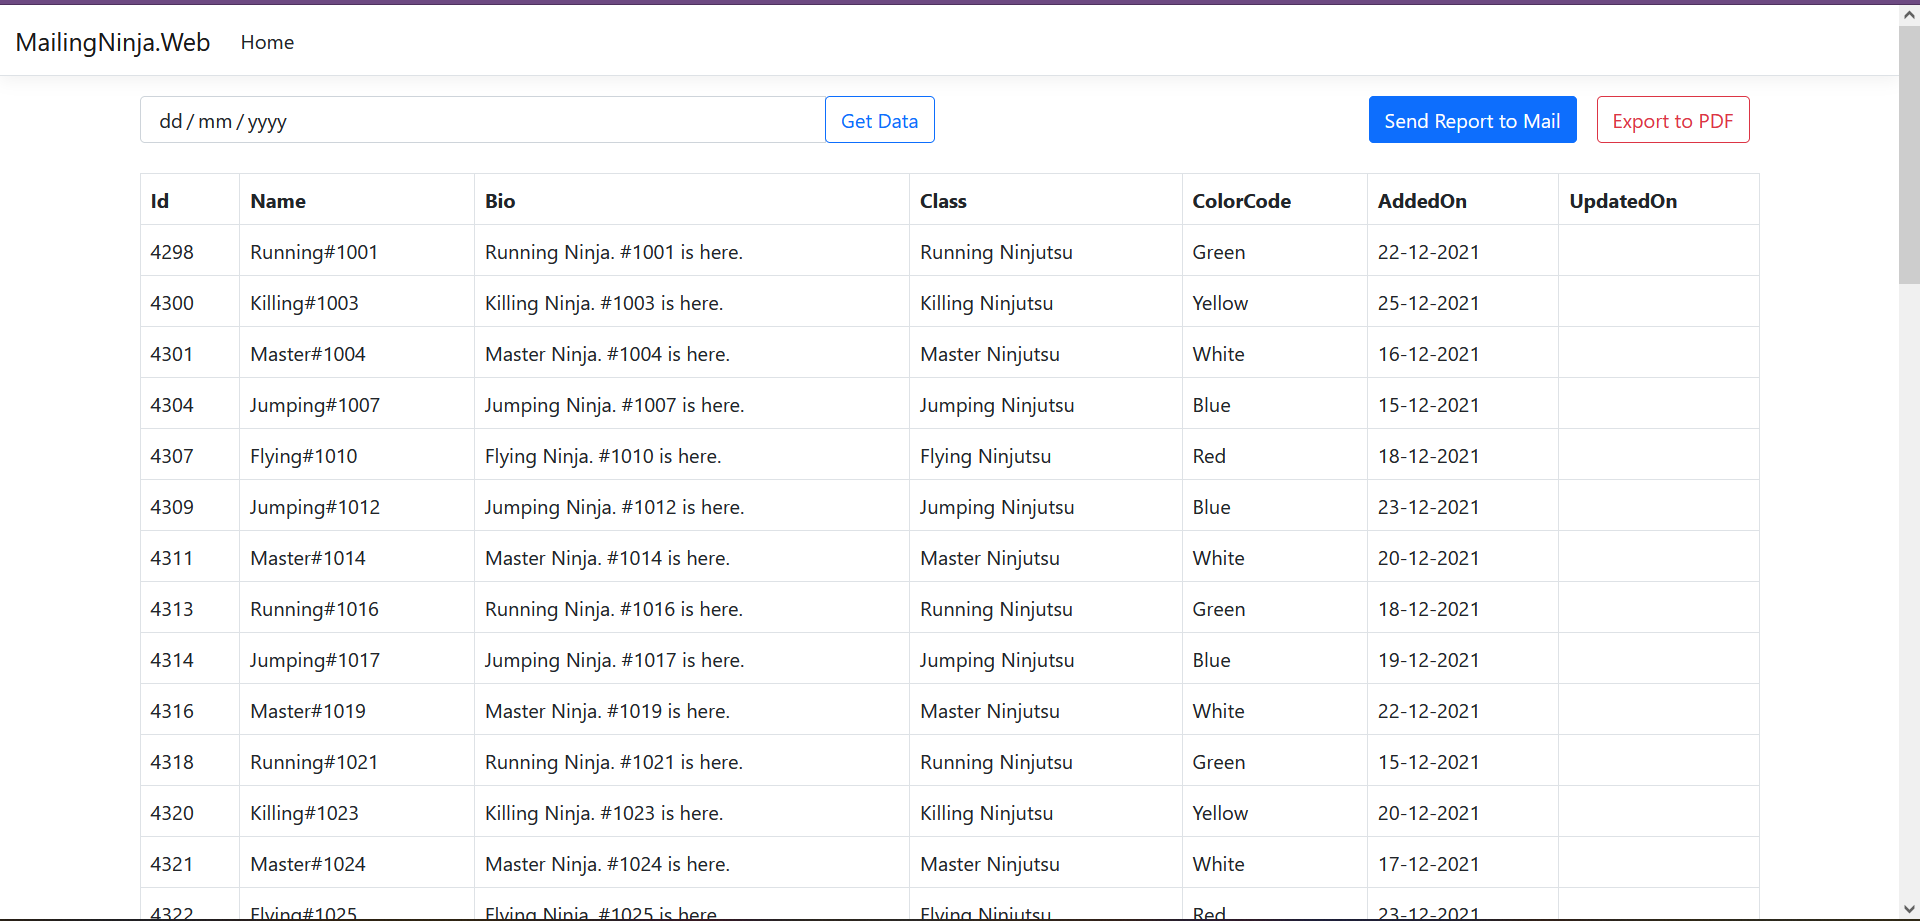Open the Home nav link
The height and width of the screenshot is (921, 1920).
[x=267, y=42]
